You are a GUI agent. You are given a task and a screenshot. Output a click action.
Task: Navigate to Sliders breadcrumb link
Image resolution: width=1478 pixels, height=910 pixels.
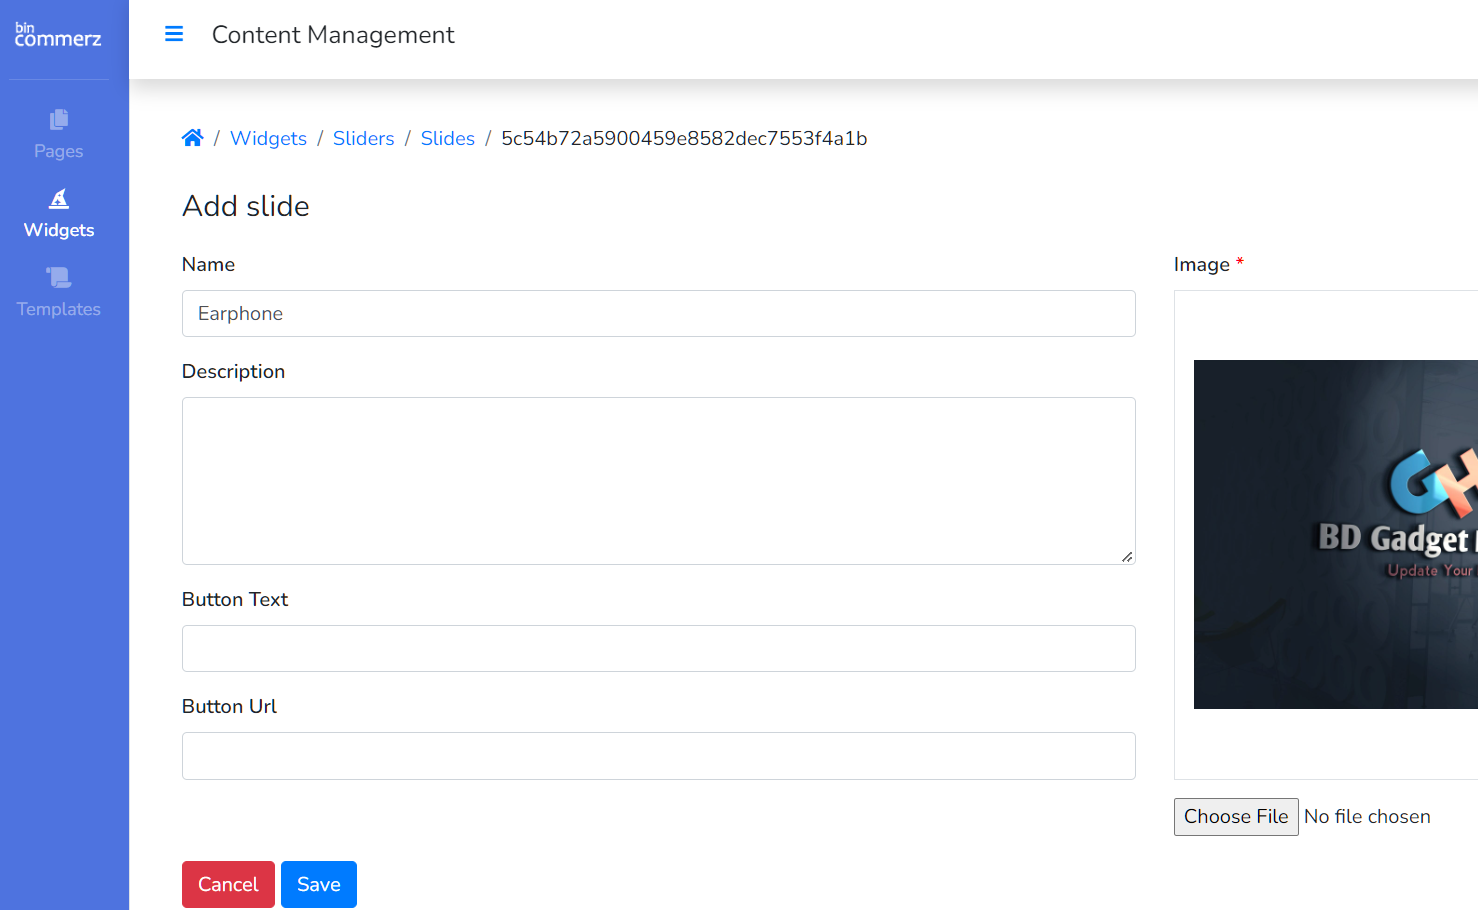pyautogui.click(x=363, y=138)
